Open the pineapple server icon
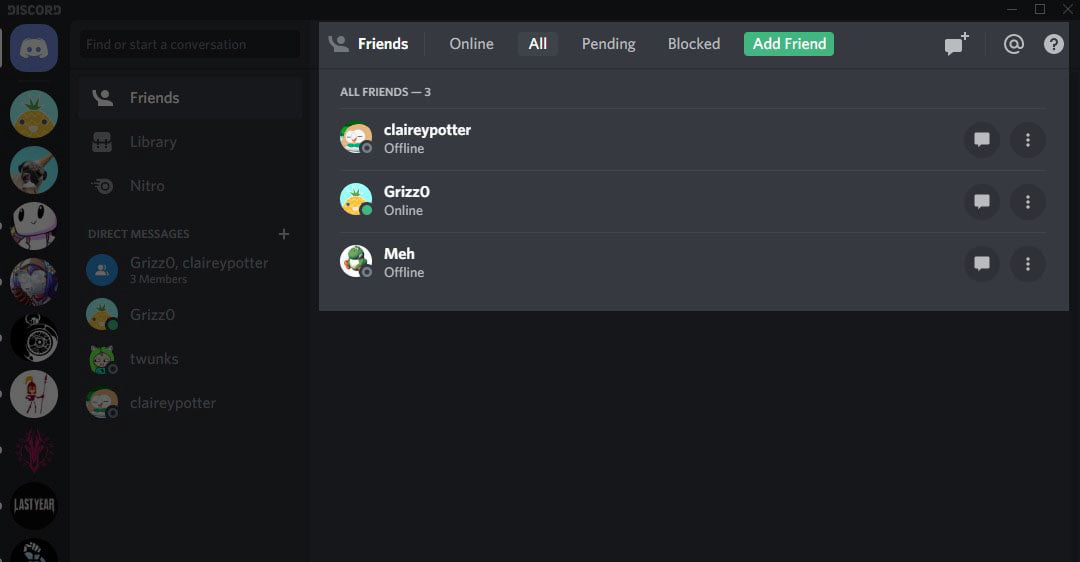 pos(34,114)
